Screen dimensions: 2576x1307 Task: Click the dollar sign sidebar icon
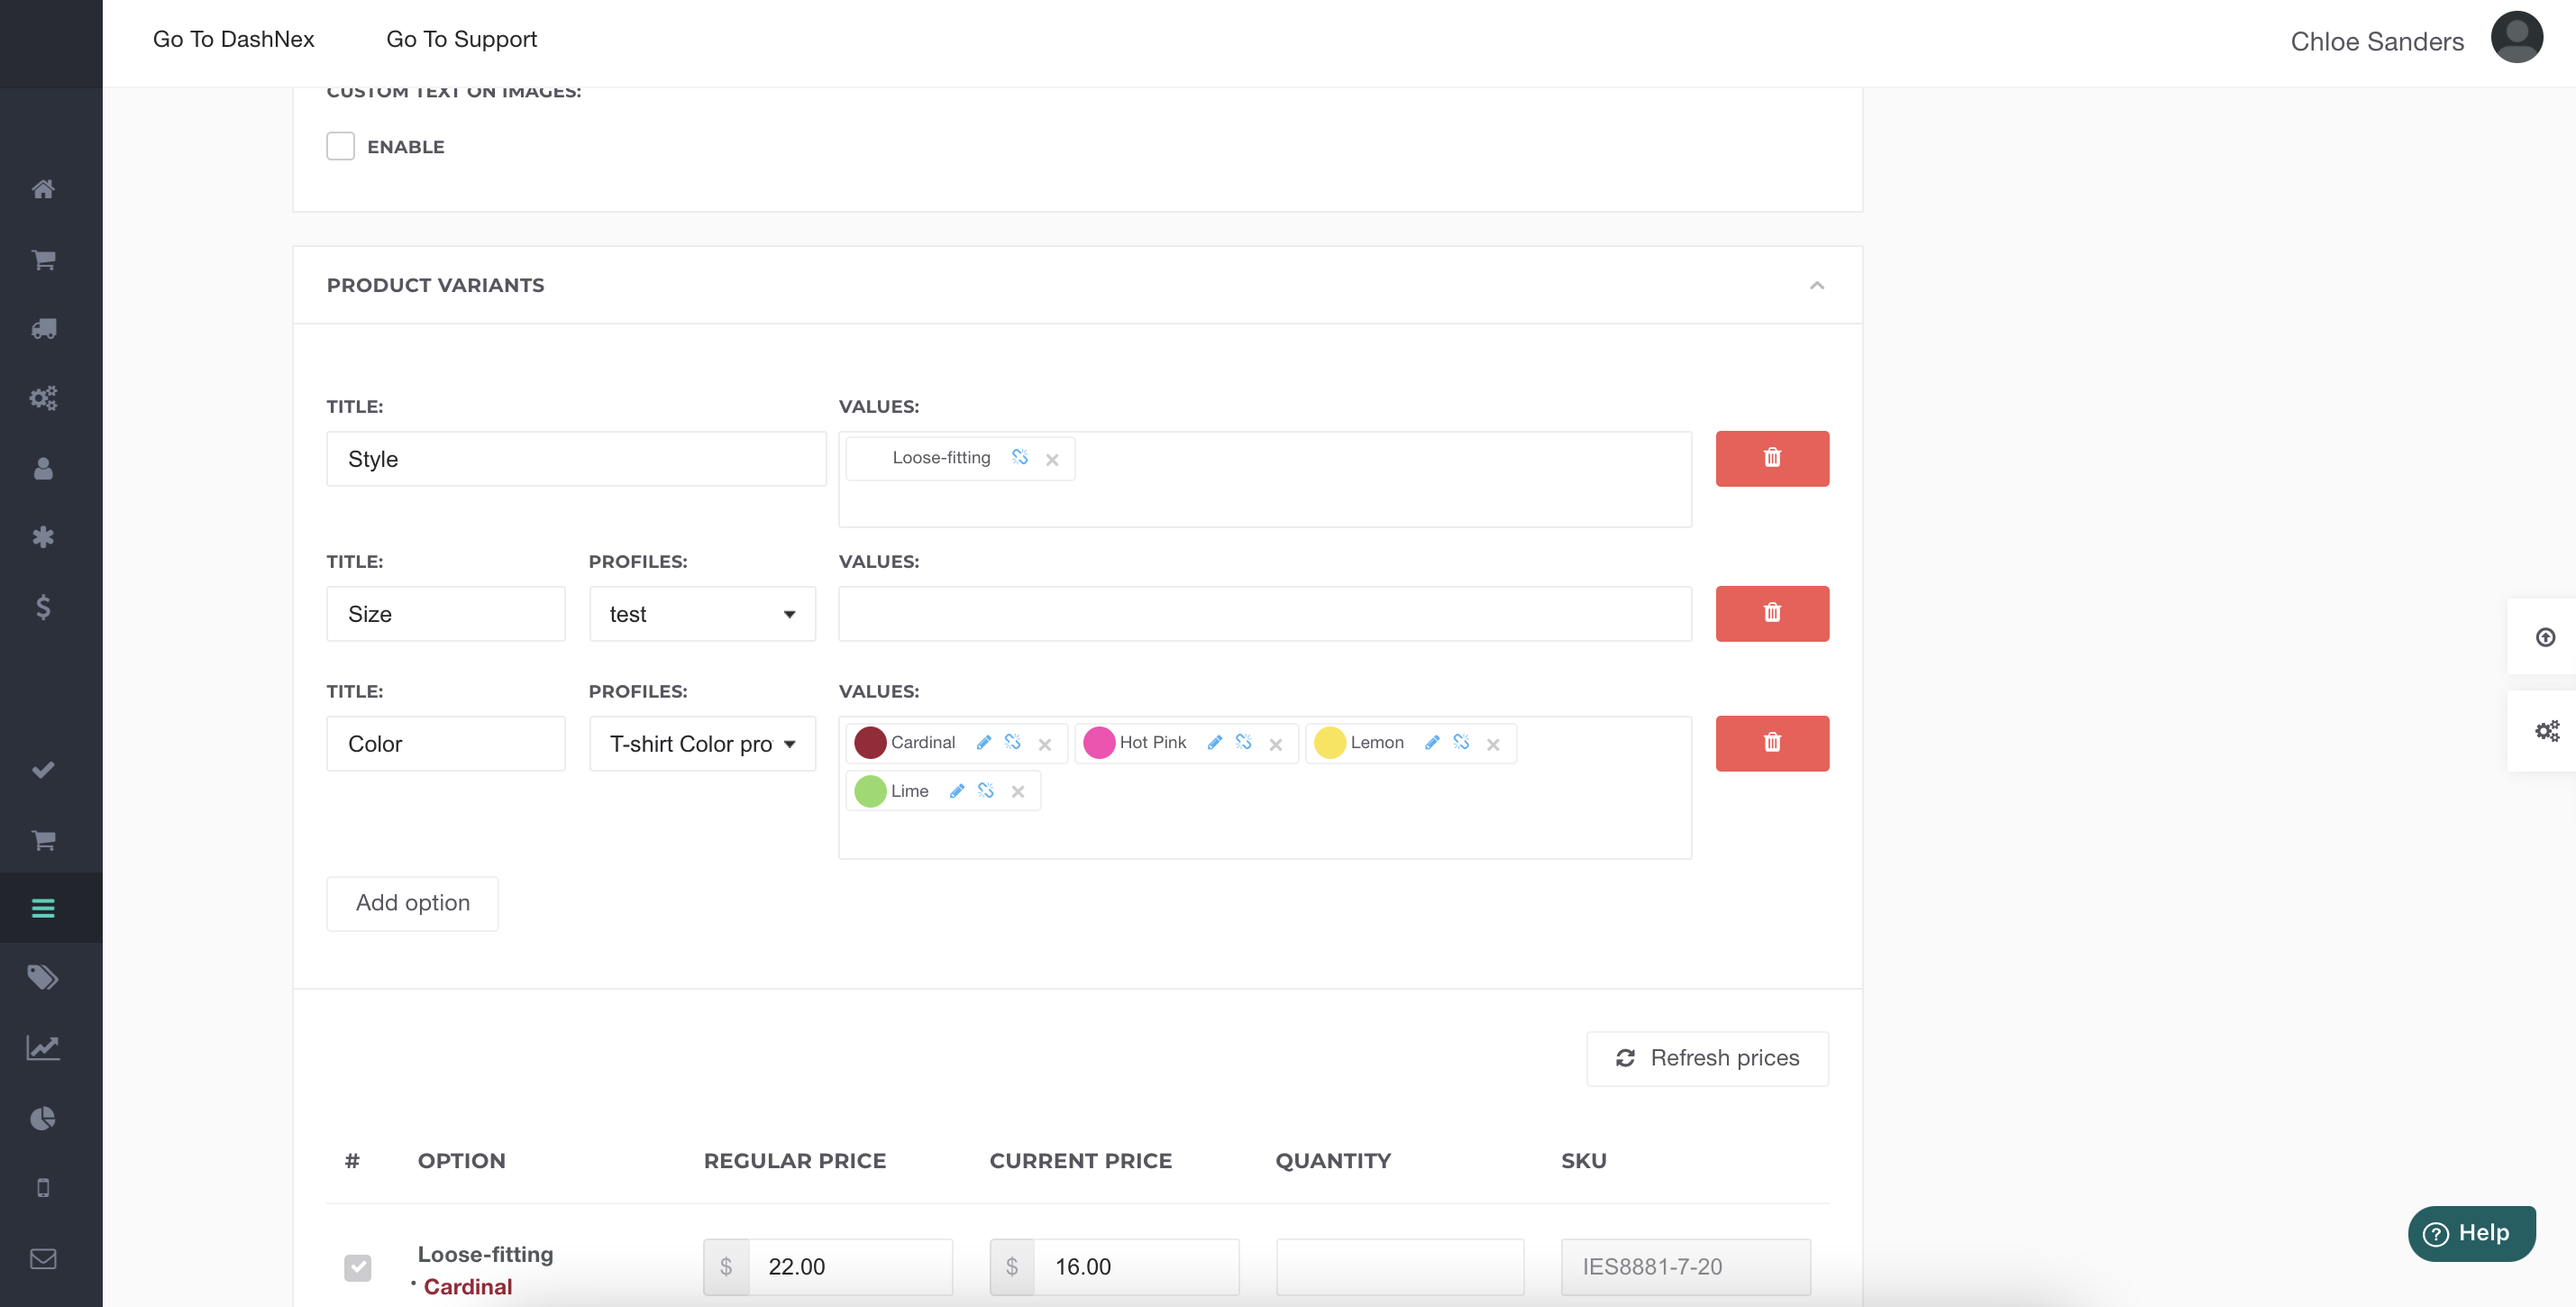click(x=43, y=607)
